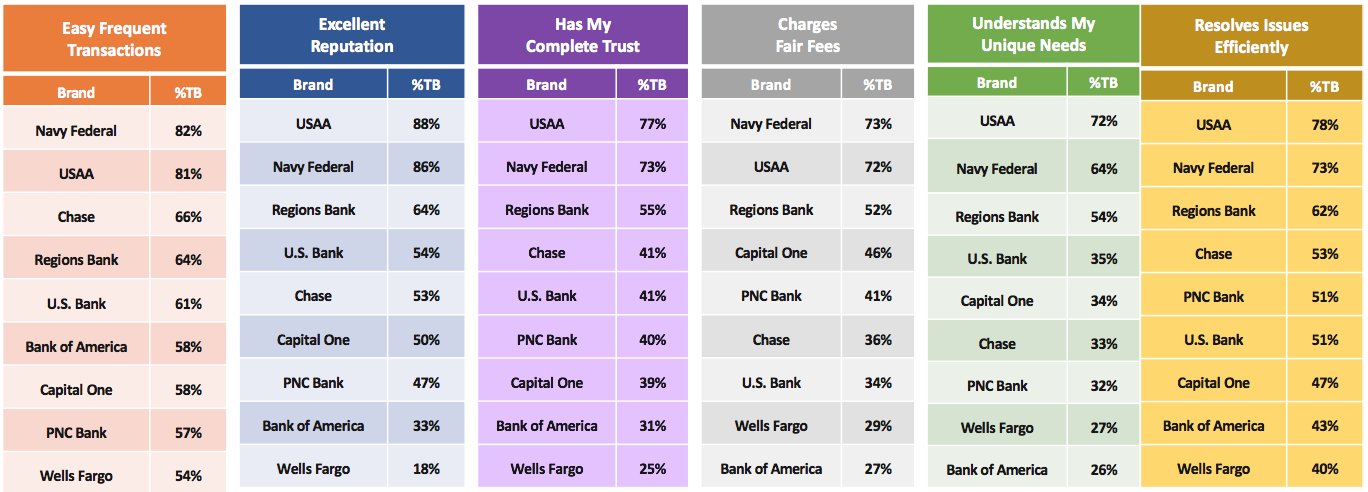Select Navy Federal in Easy Frequent Transactions

[76, 130]
